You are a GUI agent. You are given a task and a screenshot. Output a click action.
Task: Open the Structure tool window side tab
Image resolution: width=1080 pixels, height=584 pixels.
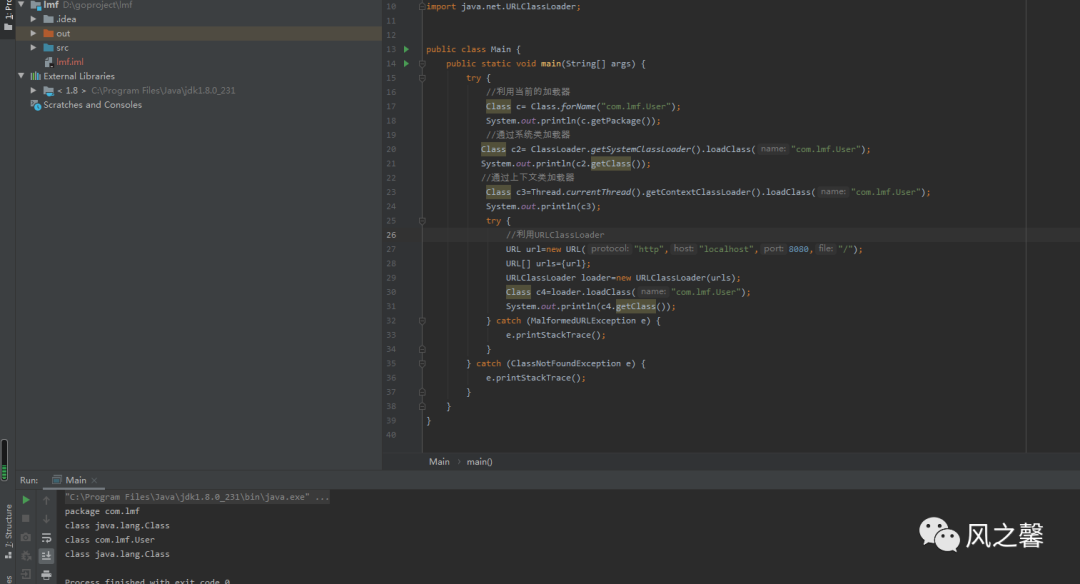click(x=8, y=531)
